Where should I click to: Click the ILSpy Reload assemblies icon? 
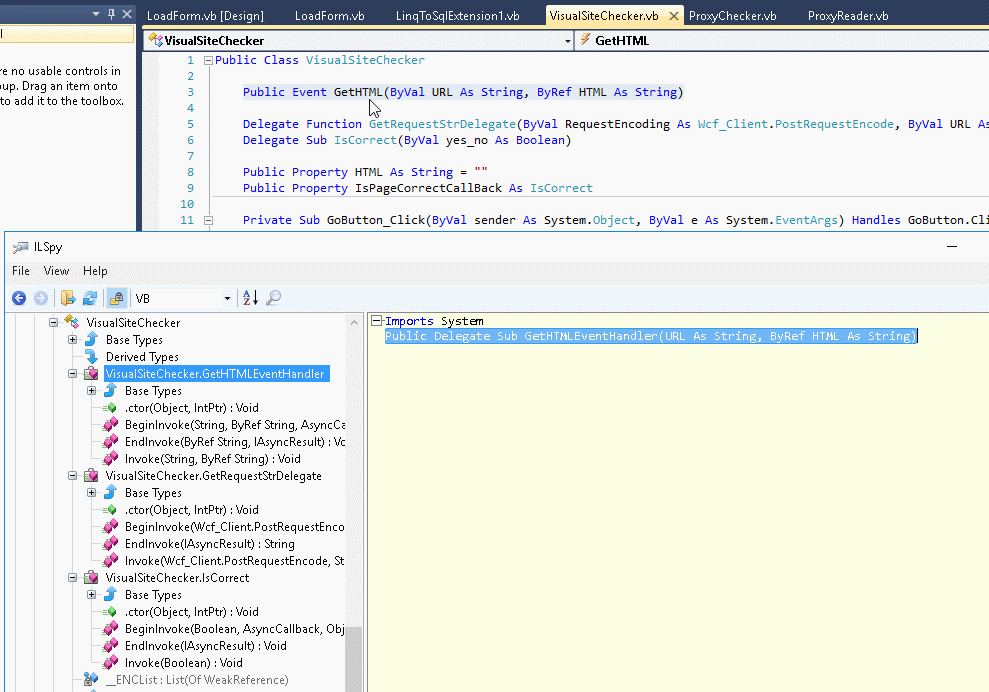(90, 298)
